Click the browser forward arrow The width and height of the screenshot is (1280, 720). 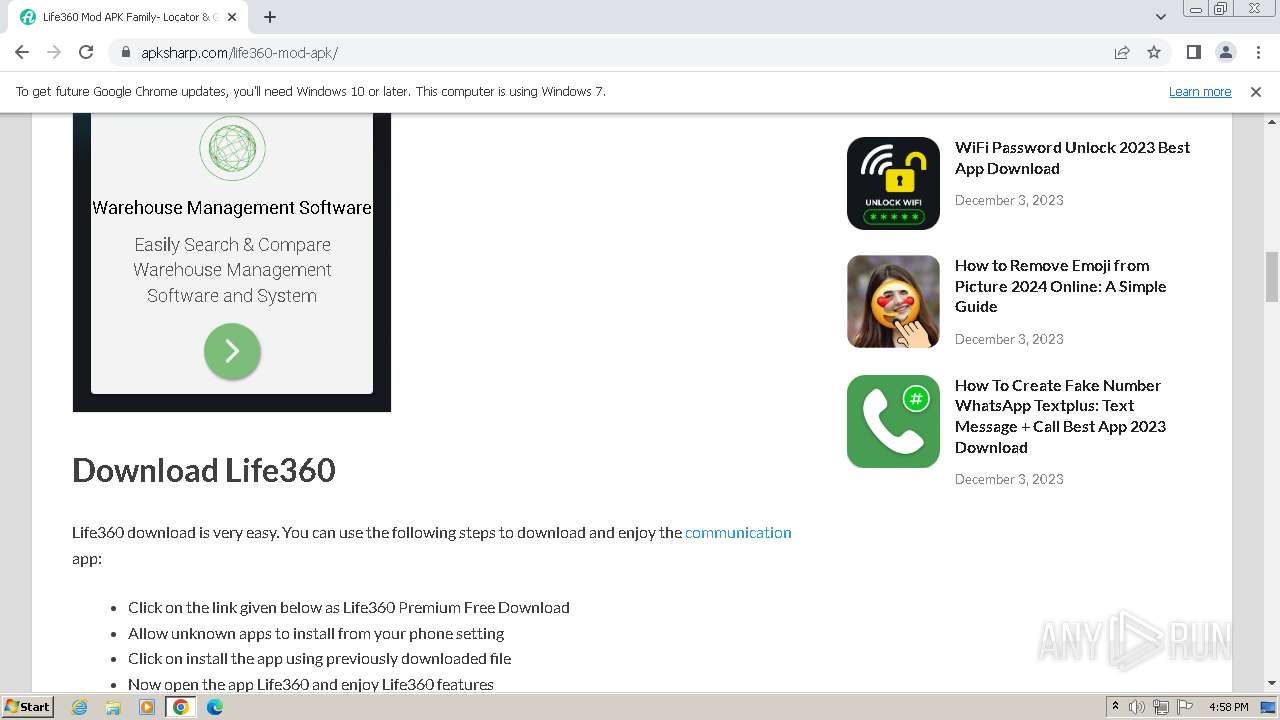click(54, 52)
